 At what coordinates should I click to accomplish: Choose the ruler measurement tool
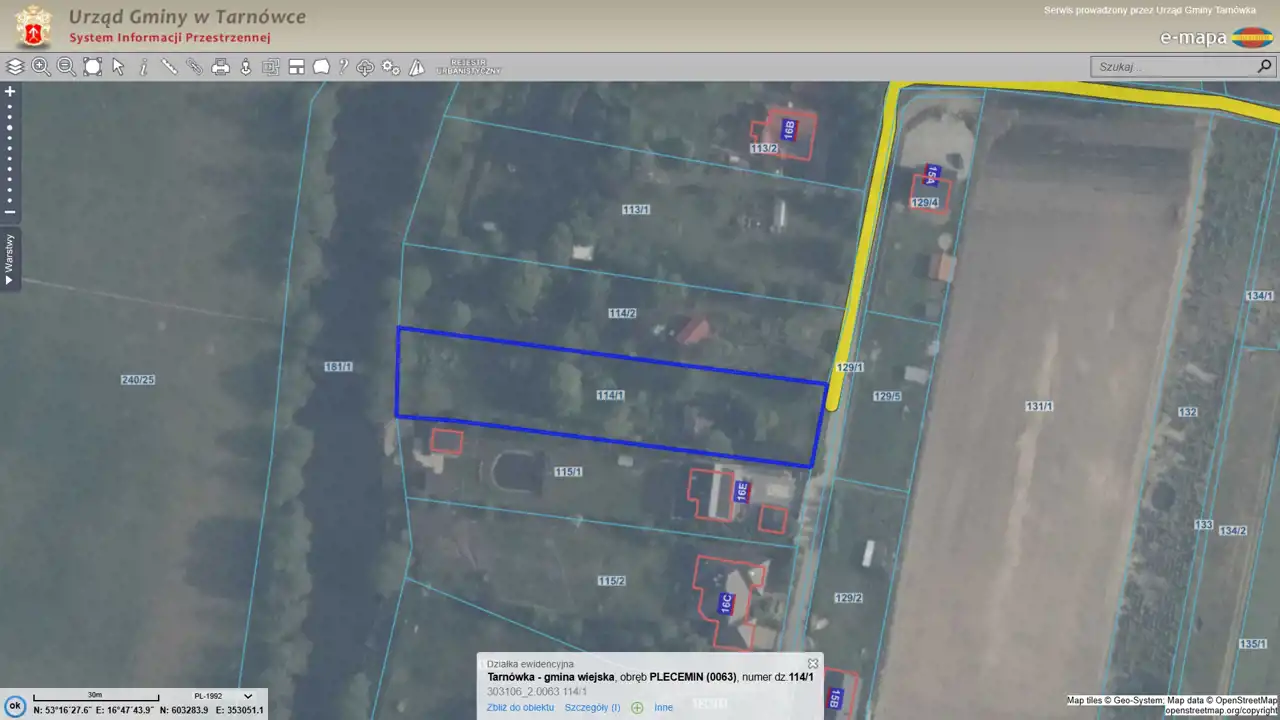(x=170, y=67)
